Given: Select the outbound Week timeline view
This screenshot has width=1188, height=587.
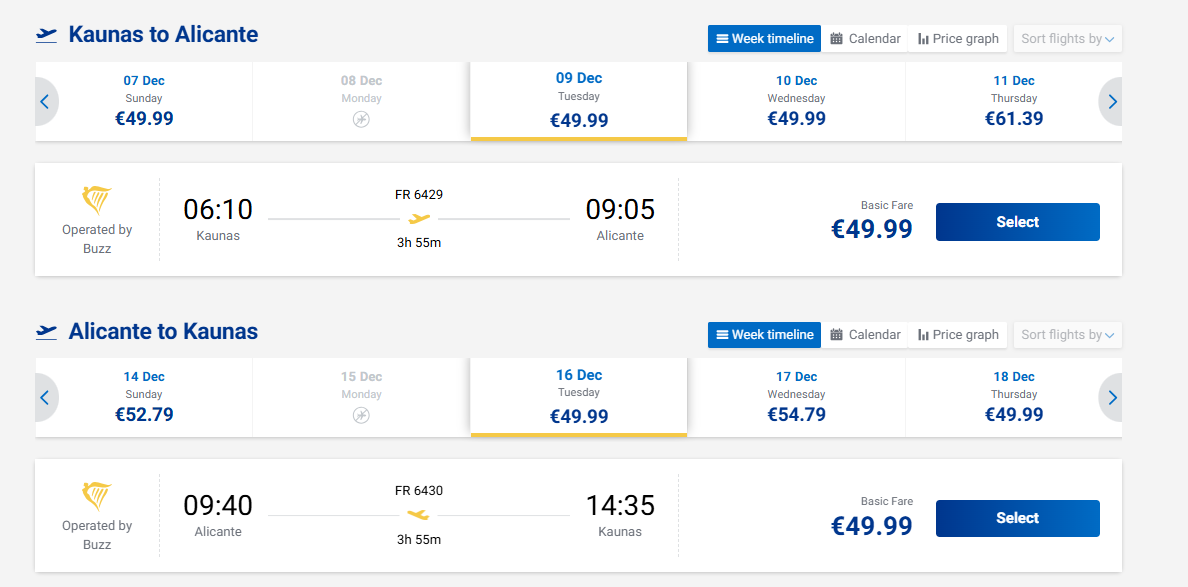Looking at the screenshot, I should [764, 39].
